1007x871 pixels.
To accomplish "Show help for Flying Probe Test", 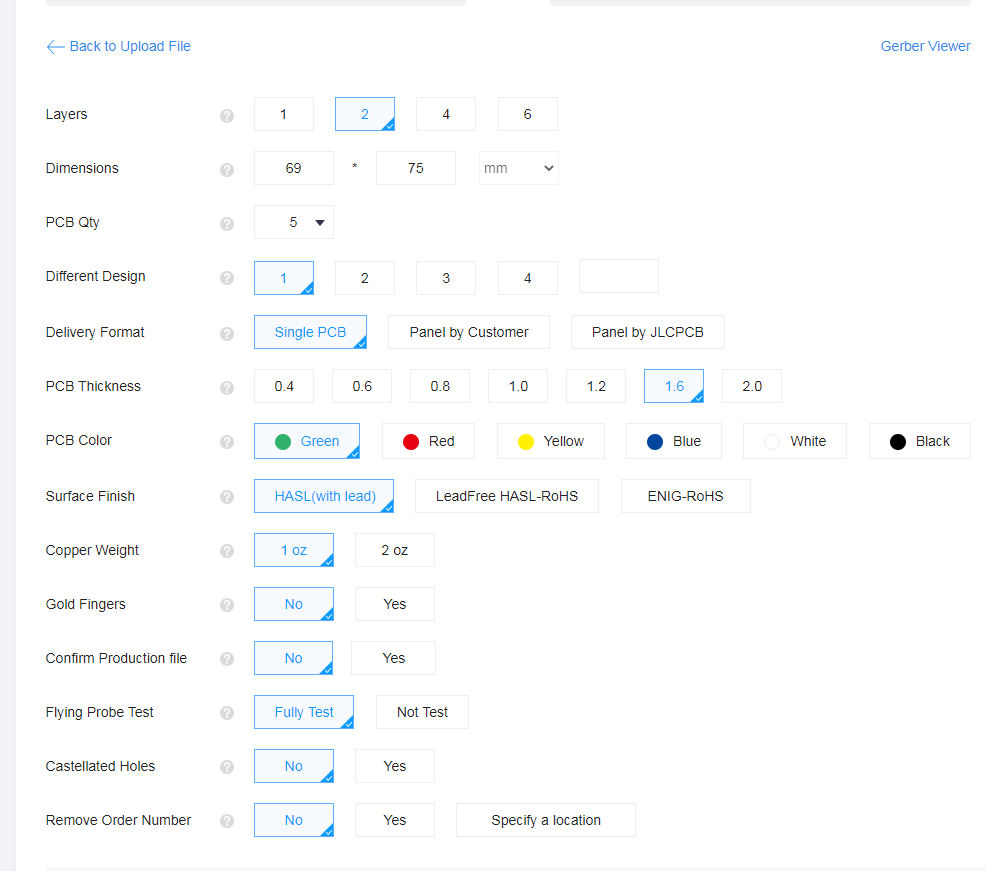I will pyautogui.click(x=227, y=713).
